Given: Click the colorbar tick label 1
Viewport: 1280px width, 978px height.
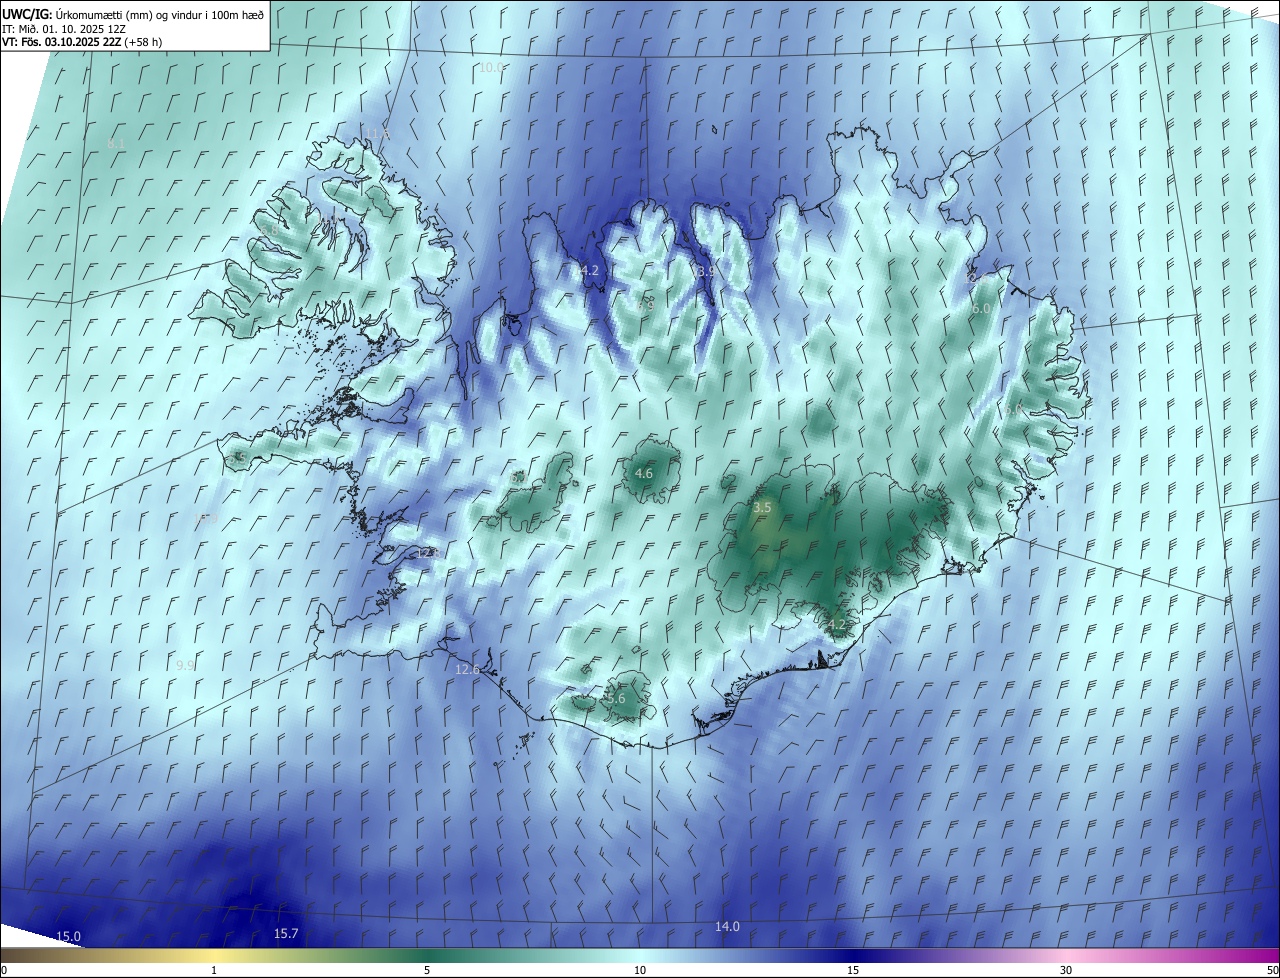Looking at the screenshot, I should pyautogui.click(x=214, y=970).
